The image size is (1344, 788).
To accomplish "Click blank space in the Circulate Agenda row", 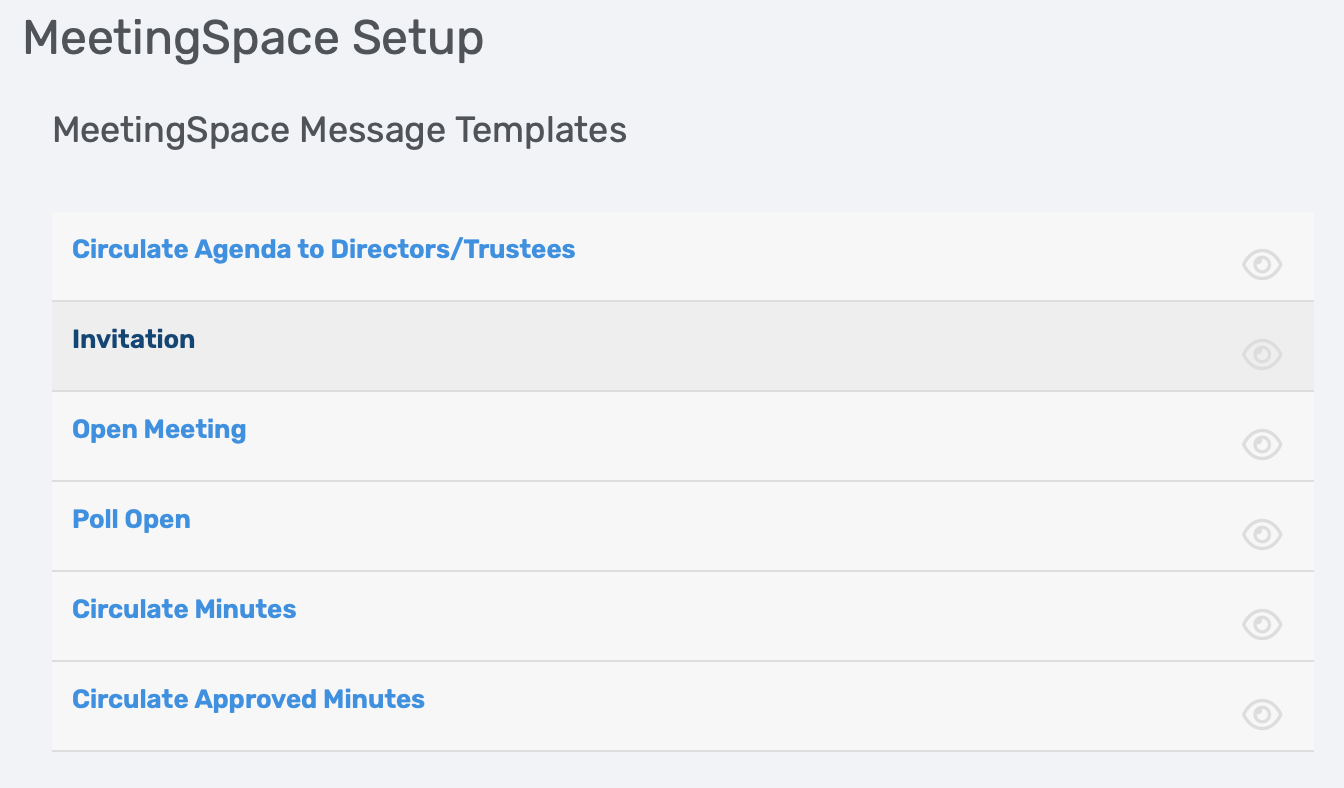I will pyautogui.click(x=900, y=256).
